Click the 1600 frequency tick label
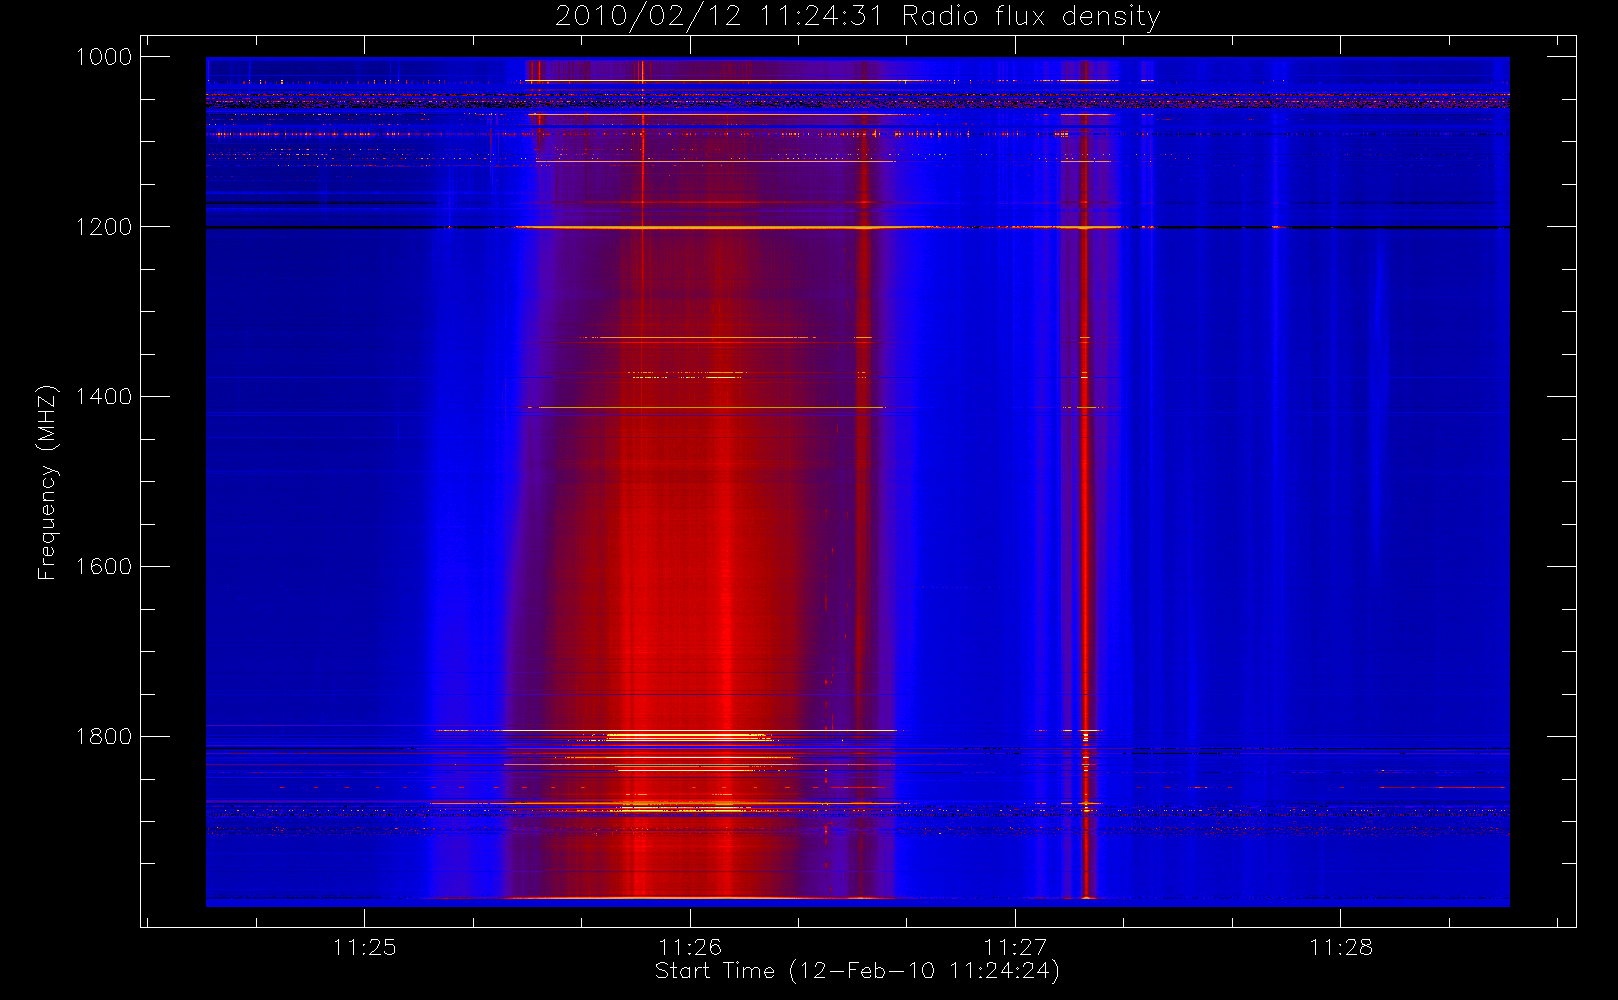The width and height of the screenshot is (1618, 1000). (104, 567)
